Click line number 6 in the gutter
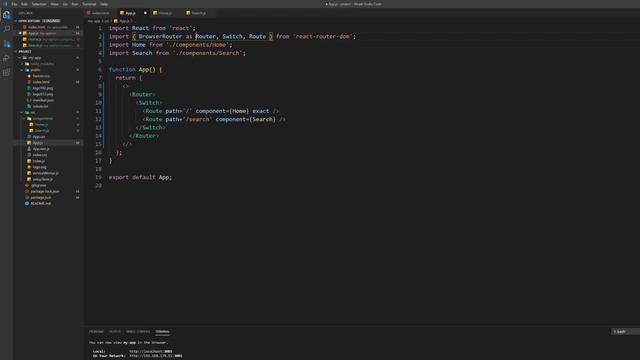 pos(100,70)
